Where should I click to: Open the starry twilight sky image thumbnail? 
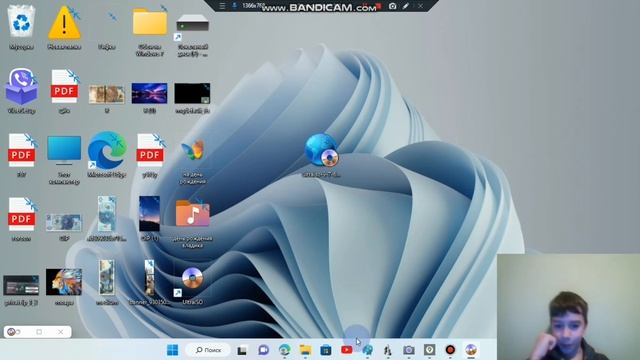point(149,214)
